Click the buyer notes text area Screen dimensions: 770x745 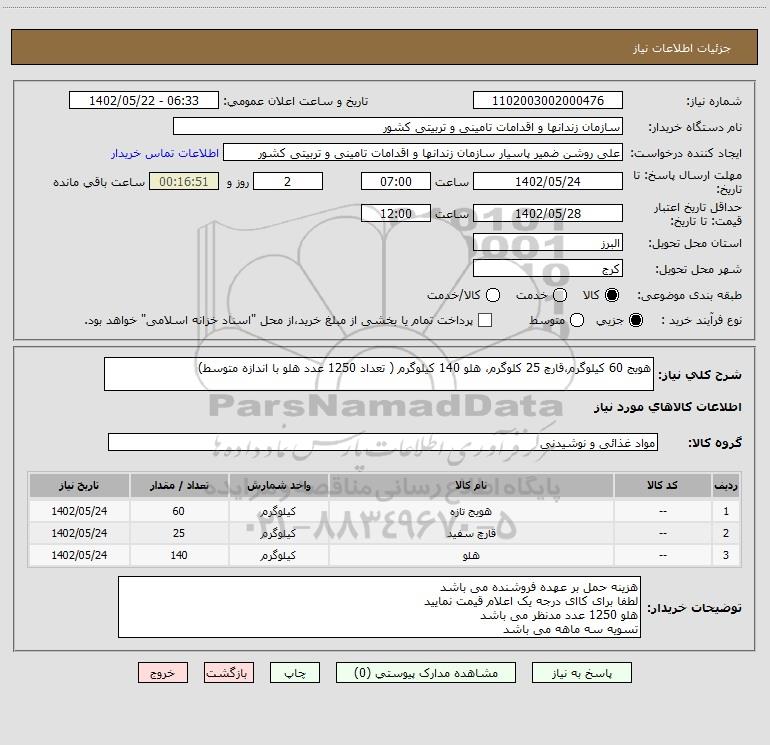(x=379, y=607)
